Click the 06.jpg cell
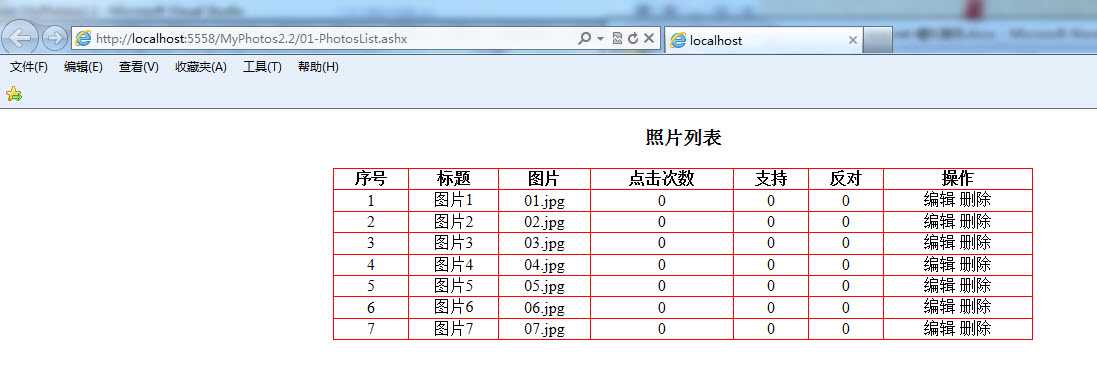 pos(544,308)
